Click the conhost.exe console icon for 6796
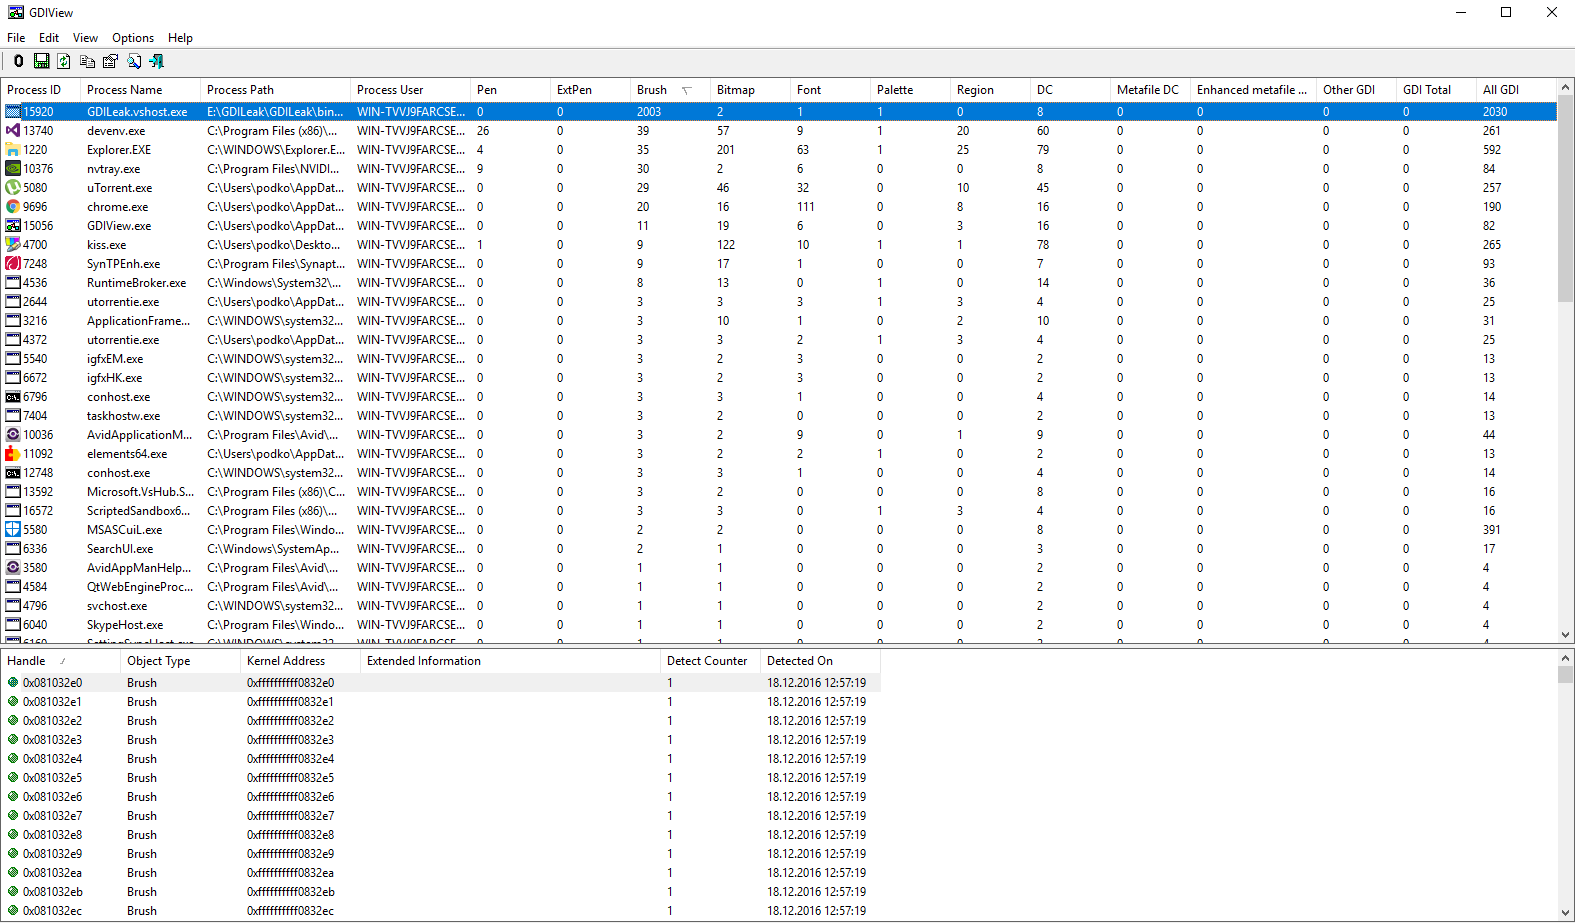This screenshot has width=1575, height=923. pos(13,397)
